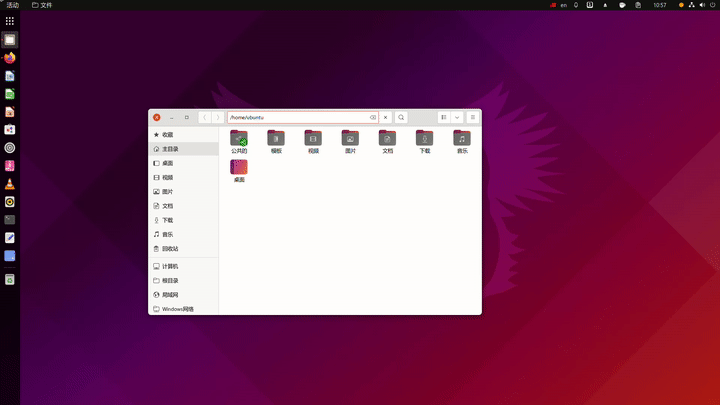Open the 文件 app menu in top panel
The height and width of the screenshot is (405, 720).
click(x=42, y=5)
